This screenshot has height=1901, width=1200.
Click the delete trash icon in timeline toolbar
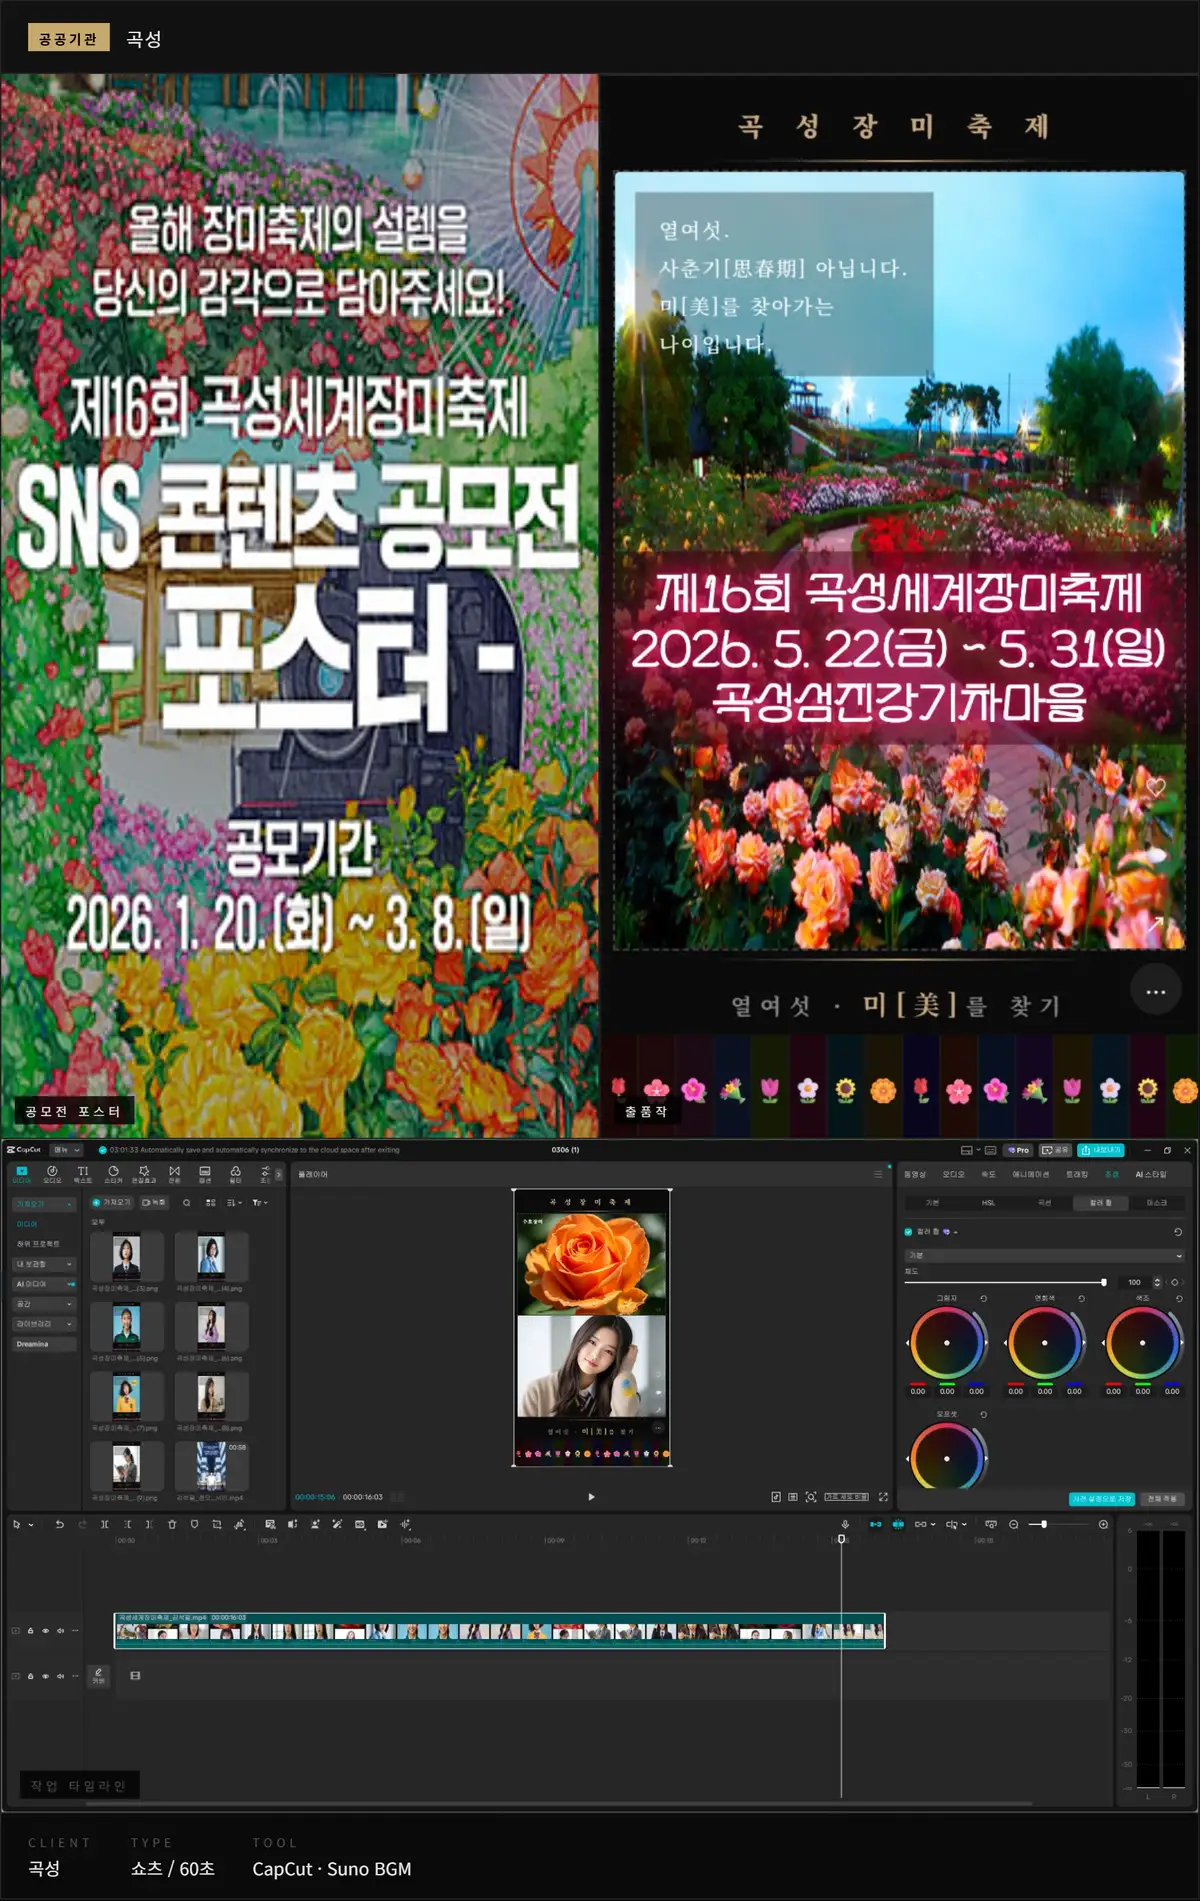tap(172, 1524)
